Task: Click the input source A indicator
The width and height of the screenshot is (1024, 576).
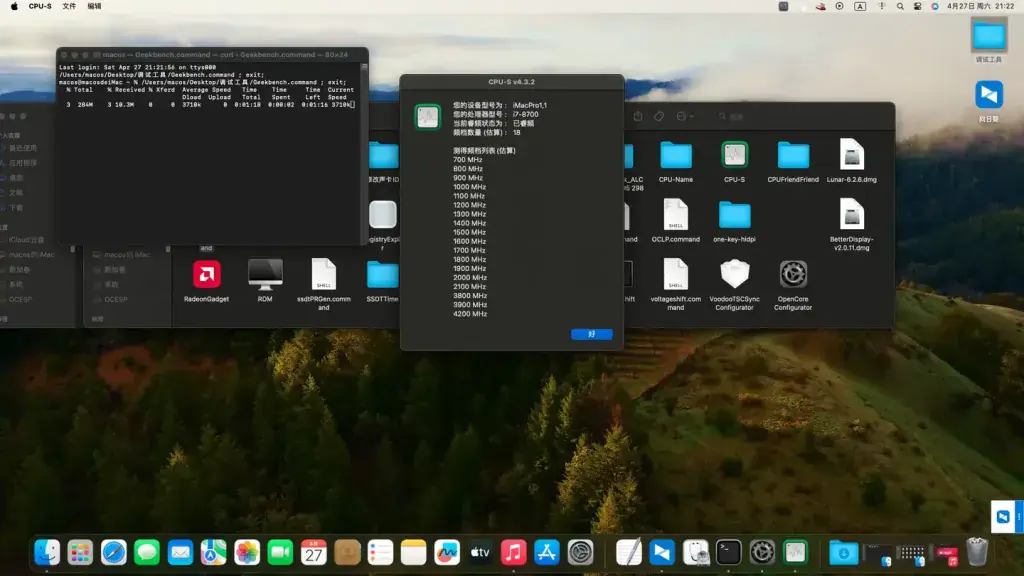Action: coord(859,6)
